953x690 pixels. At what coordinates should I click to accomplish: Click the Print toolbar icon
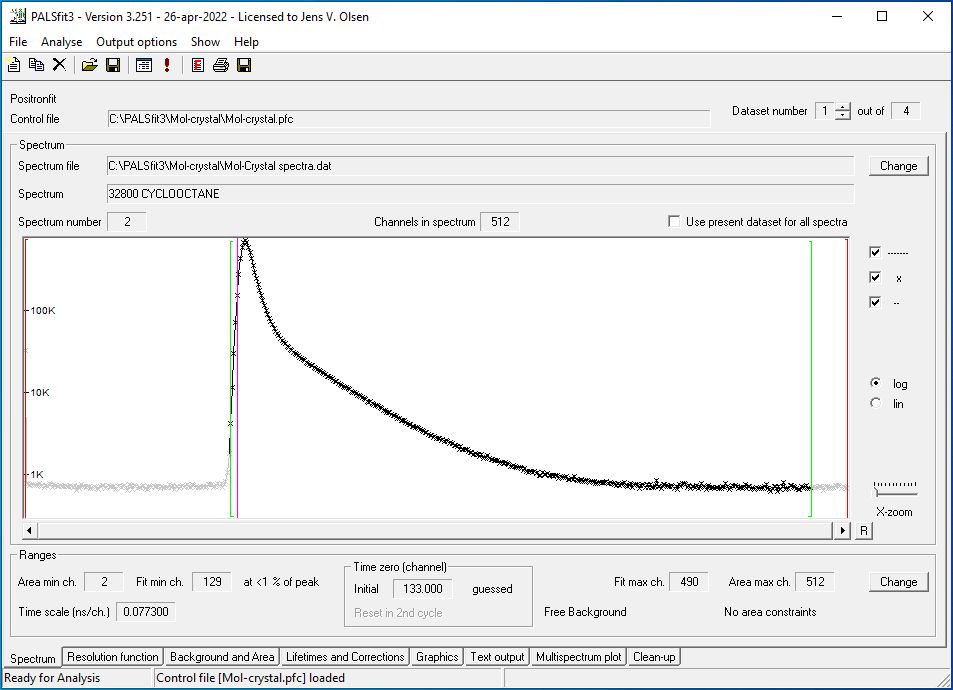(222, 64)
